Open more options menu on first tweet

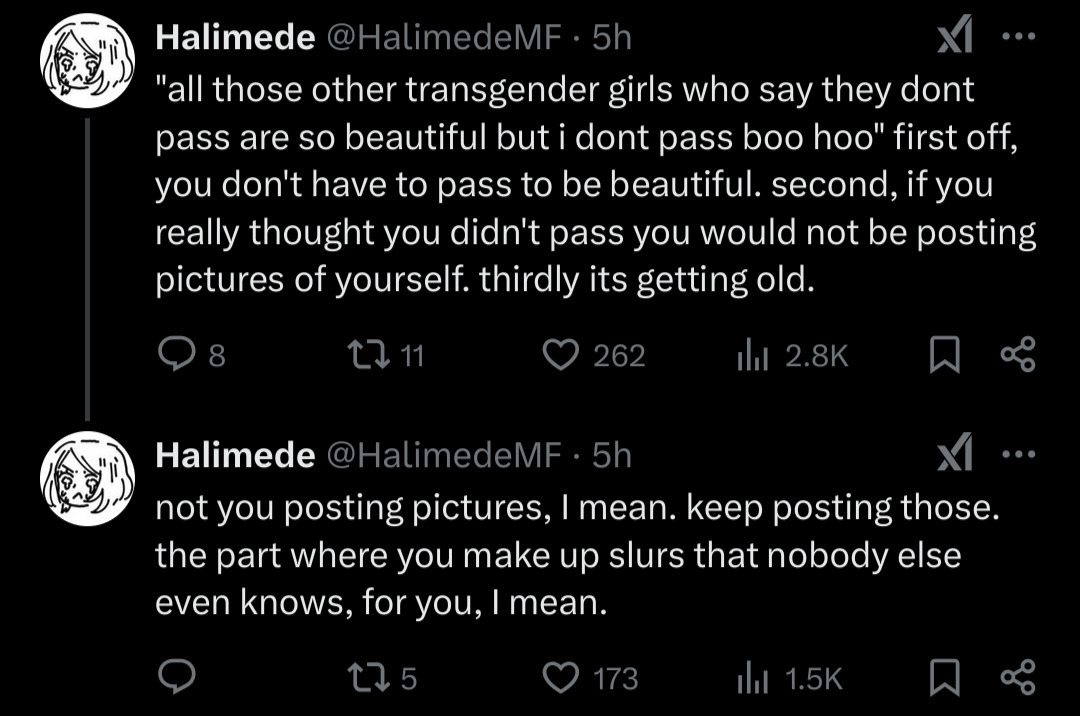pyautogui.click(x=1018, y=38)
